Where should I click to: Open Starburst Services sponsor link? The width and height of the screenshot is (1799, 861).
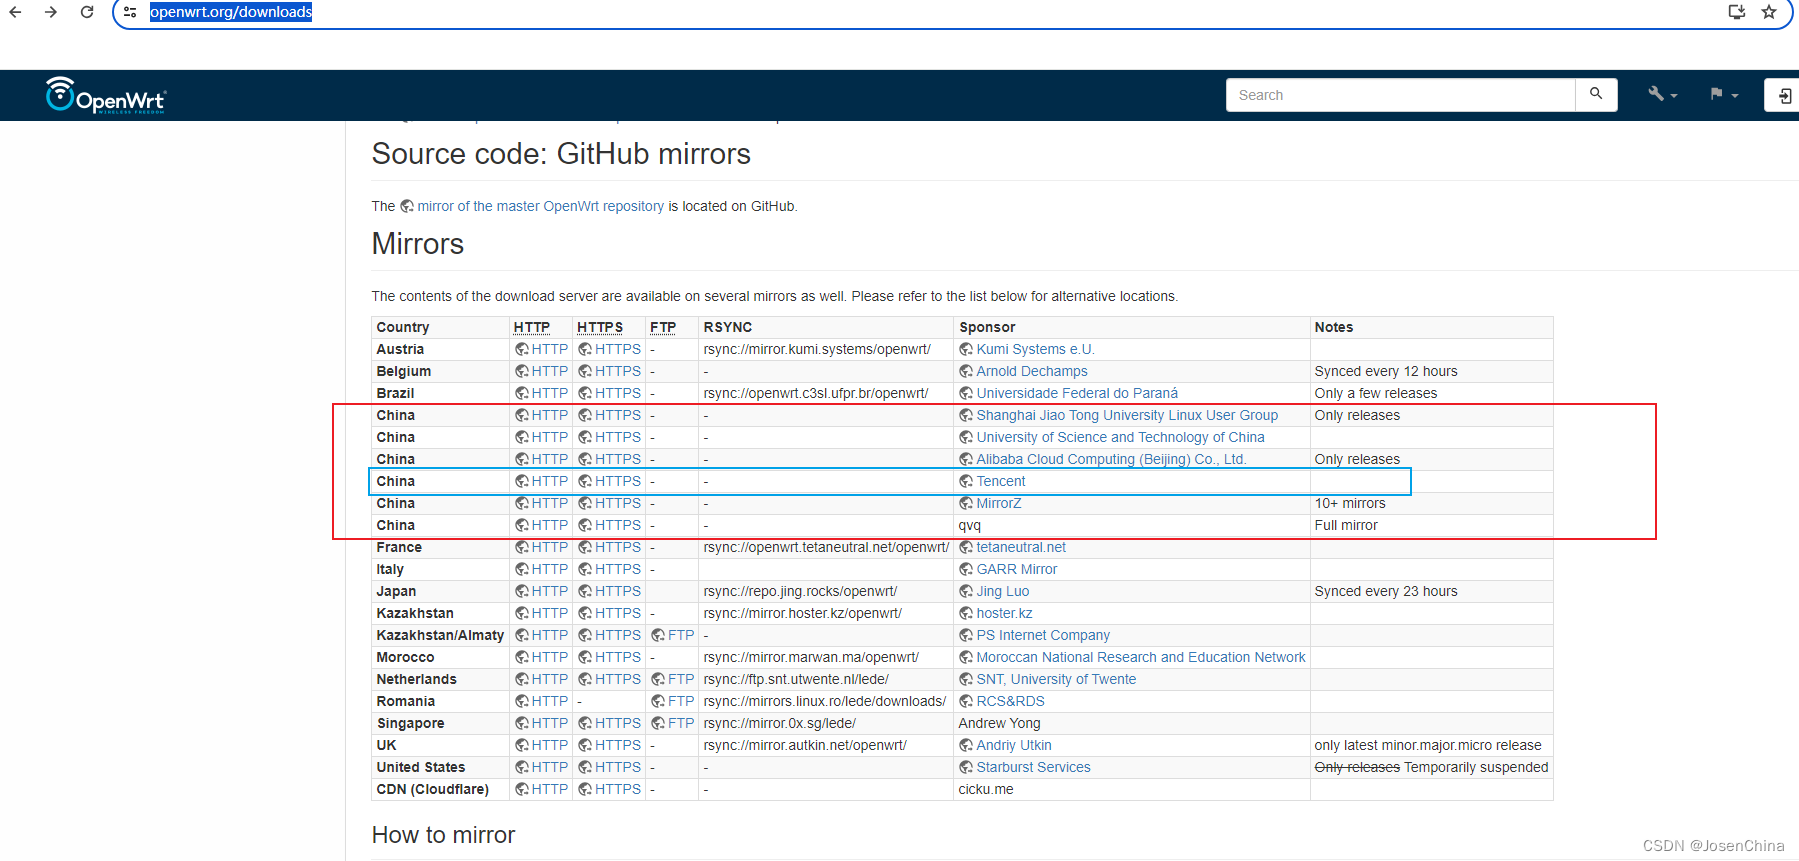pos(1033,767)
